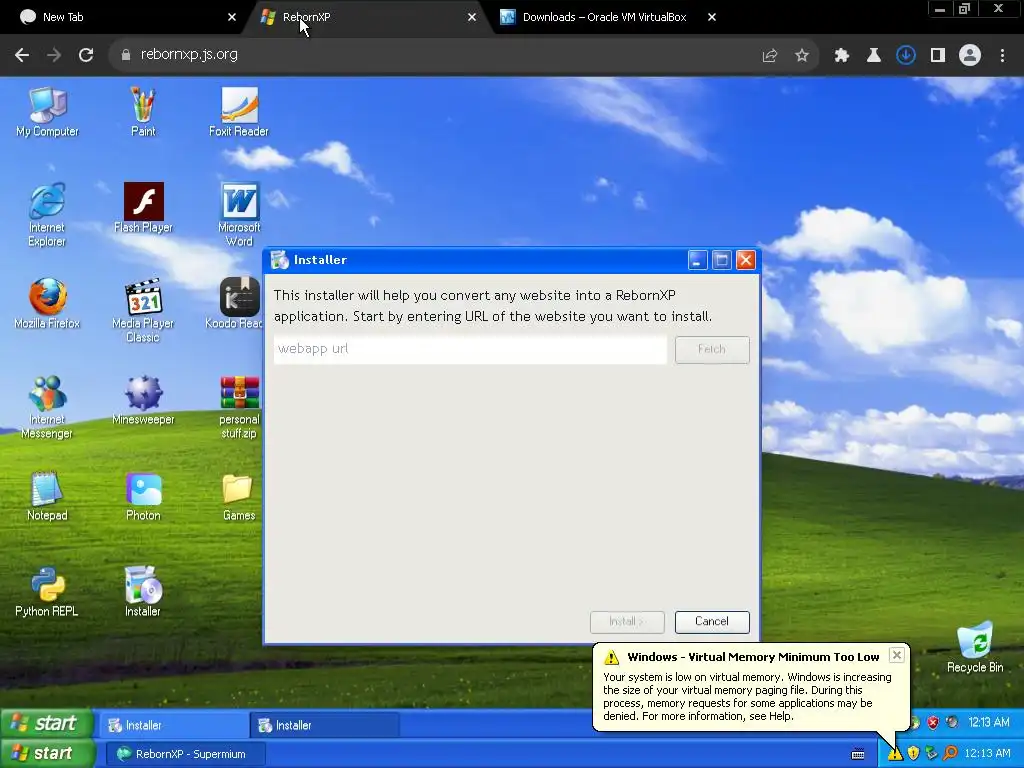This screenshot has width=1024, height=768.
Task: Switch to Downloads – Oracle VM VirtualBox tab
Action: pos(605,17)
